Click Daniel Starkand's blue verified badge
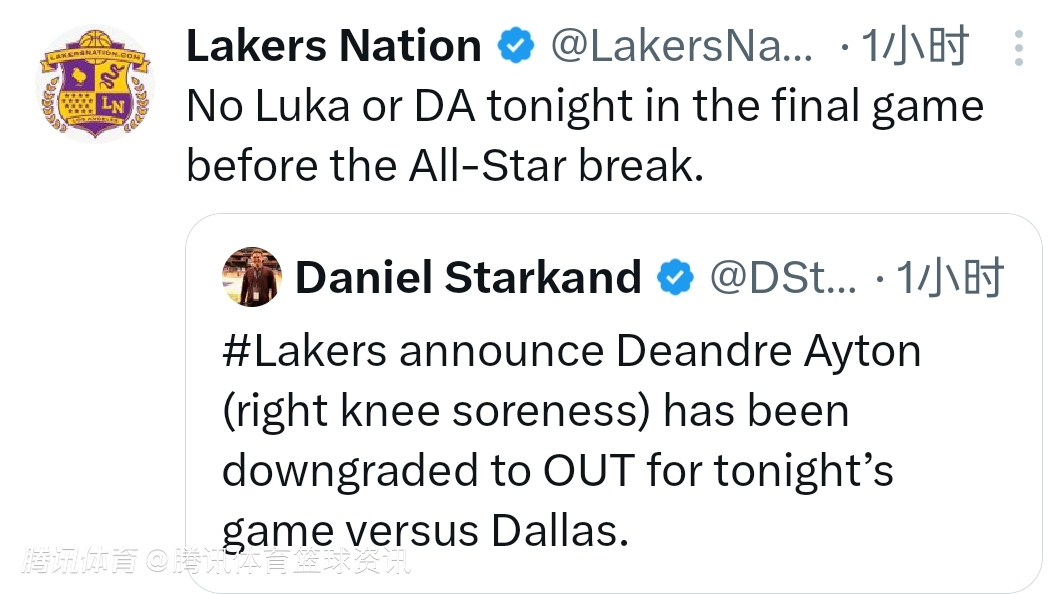The height and width of the screenshot is (594, 1049). [x=675, y=278]
